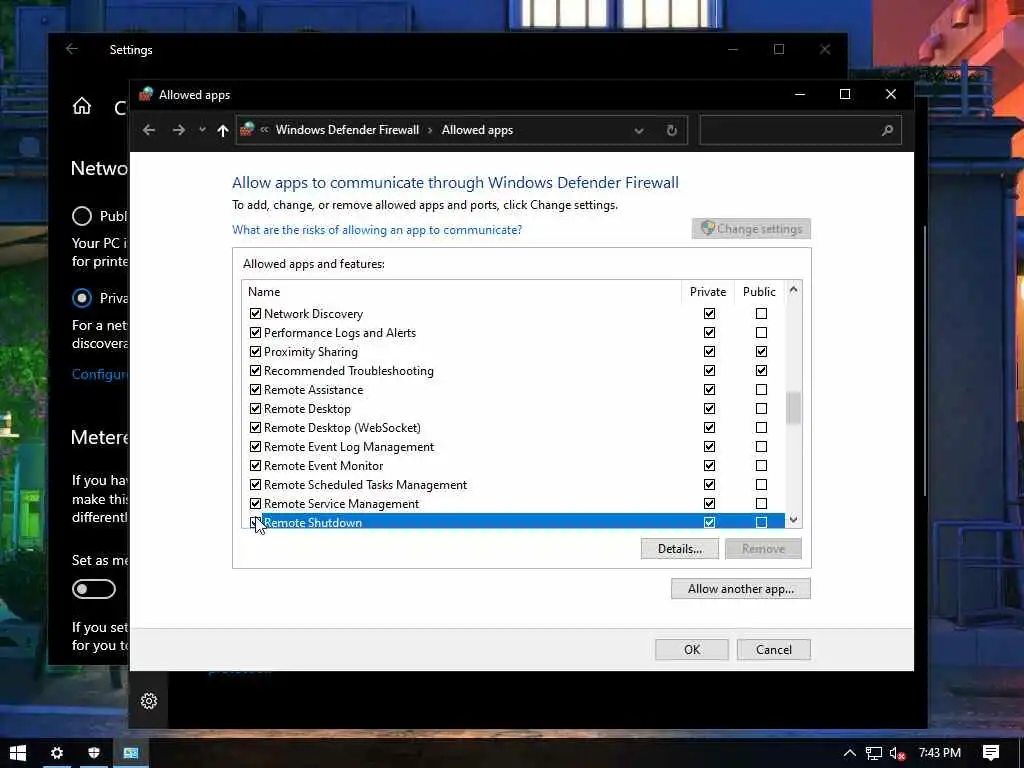
Task: Click Remove button
Action: [763, 549]
